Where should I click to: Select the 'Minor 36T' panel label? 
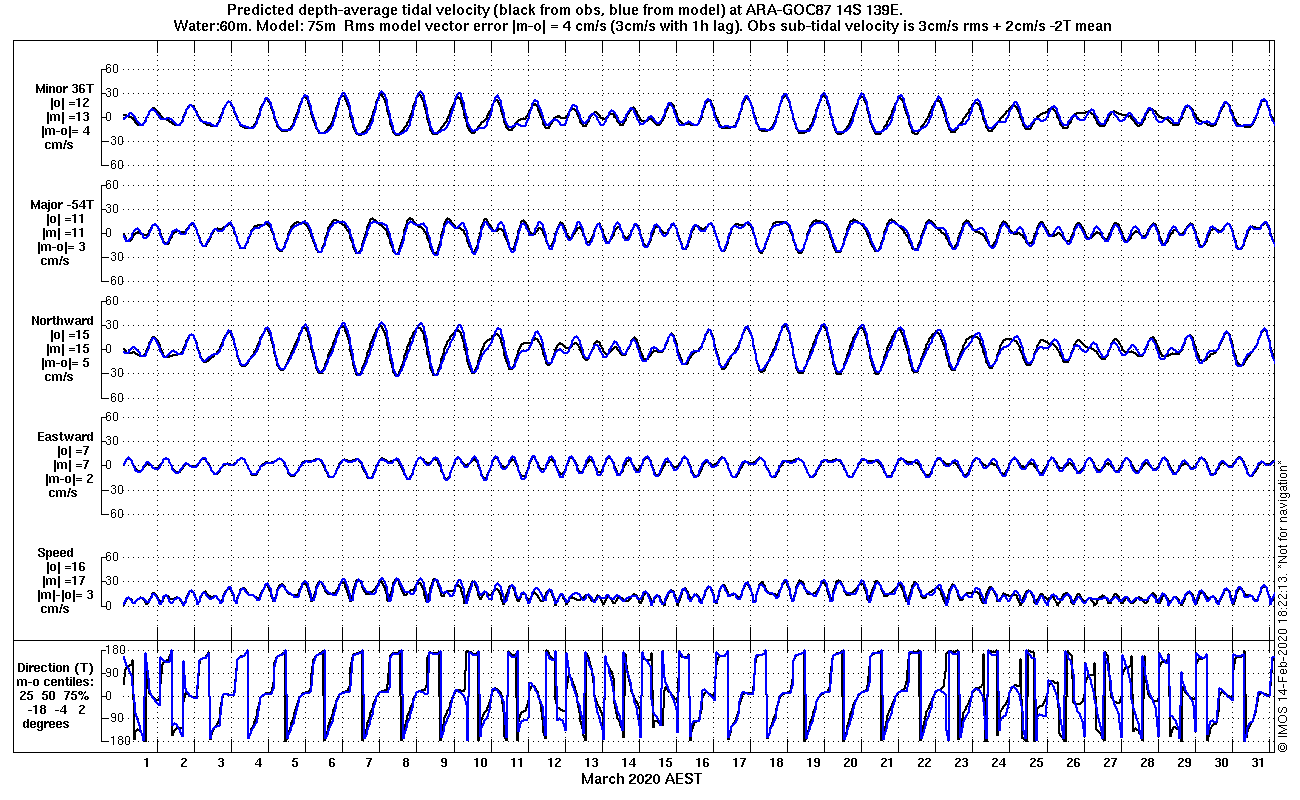coord(63,88)
